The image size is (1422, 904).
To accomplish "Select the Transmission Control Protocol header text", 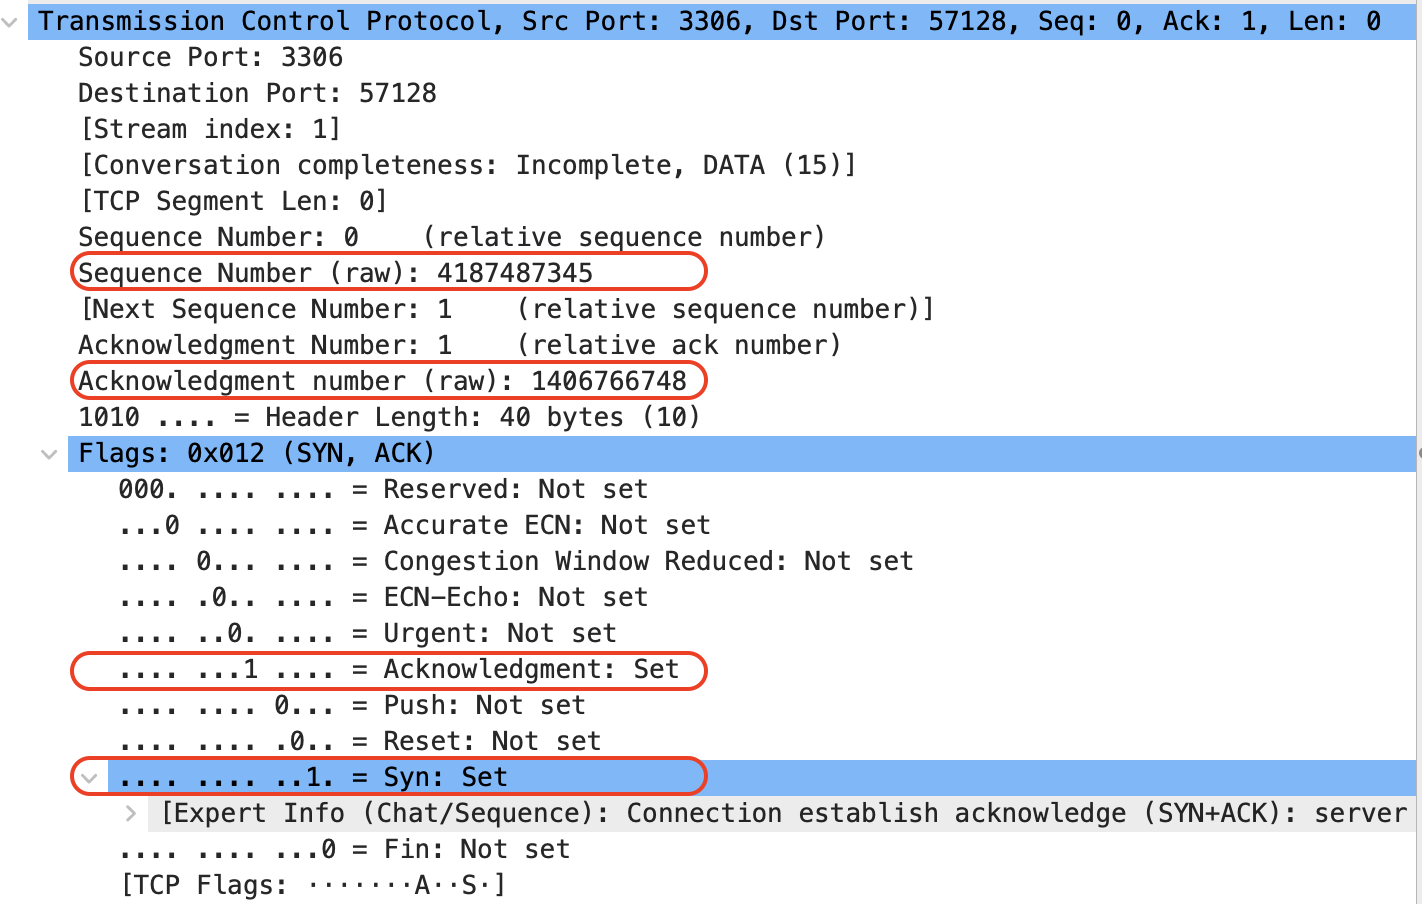I will pos(709,21).
